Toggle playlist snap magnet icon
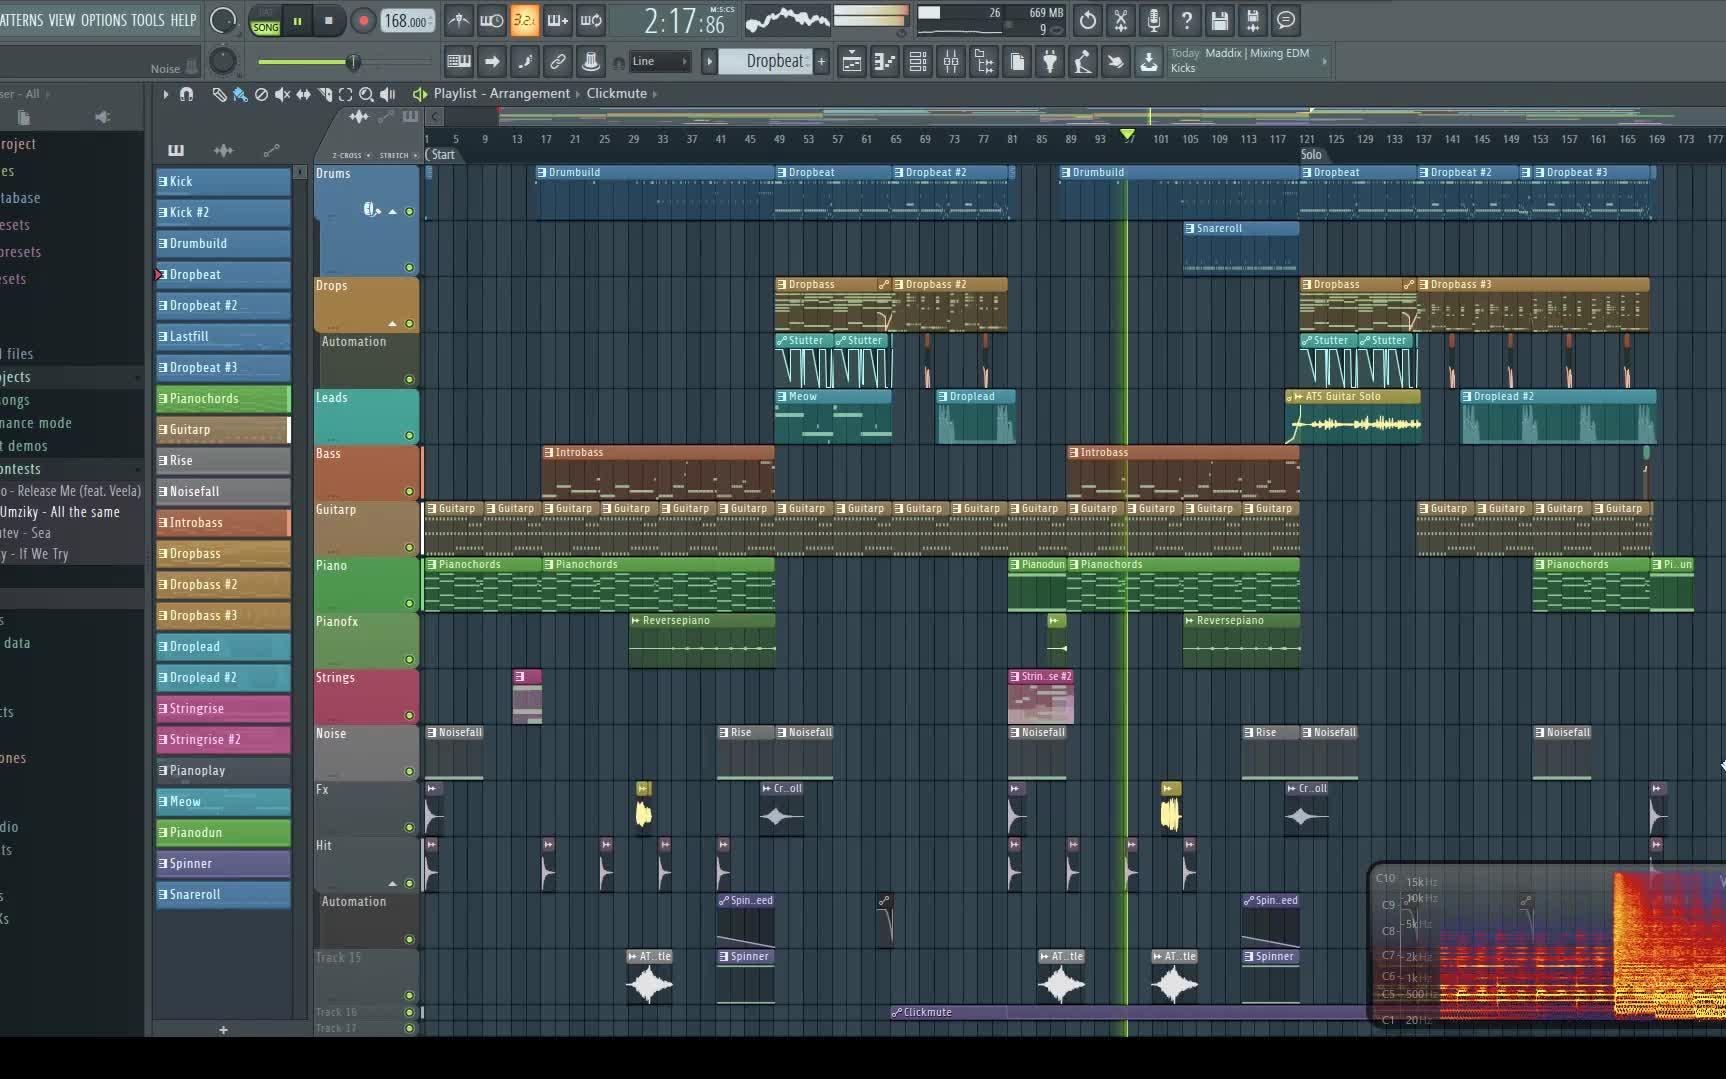This screenshot has width=1726, height=1079. [x=186, y=94]
